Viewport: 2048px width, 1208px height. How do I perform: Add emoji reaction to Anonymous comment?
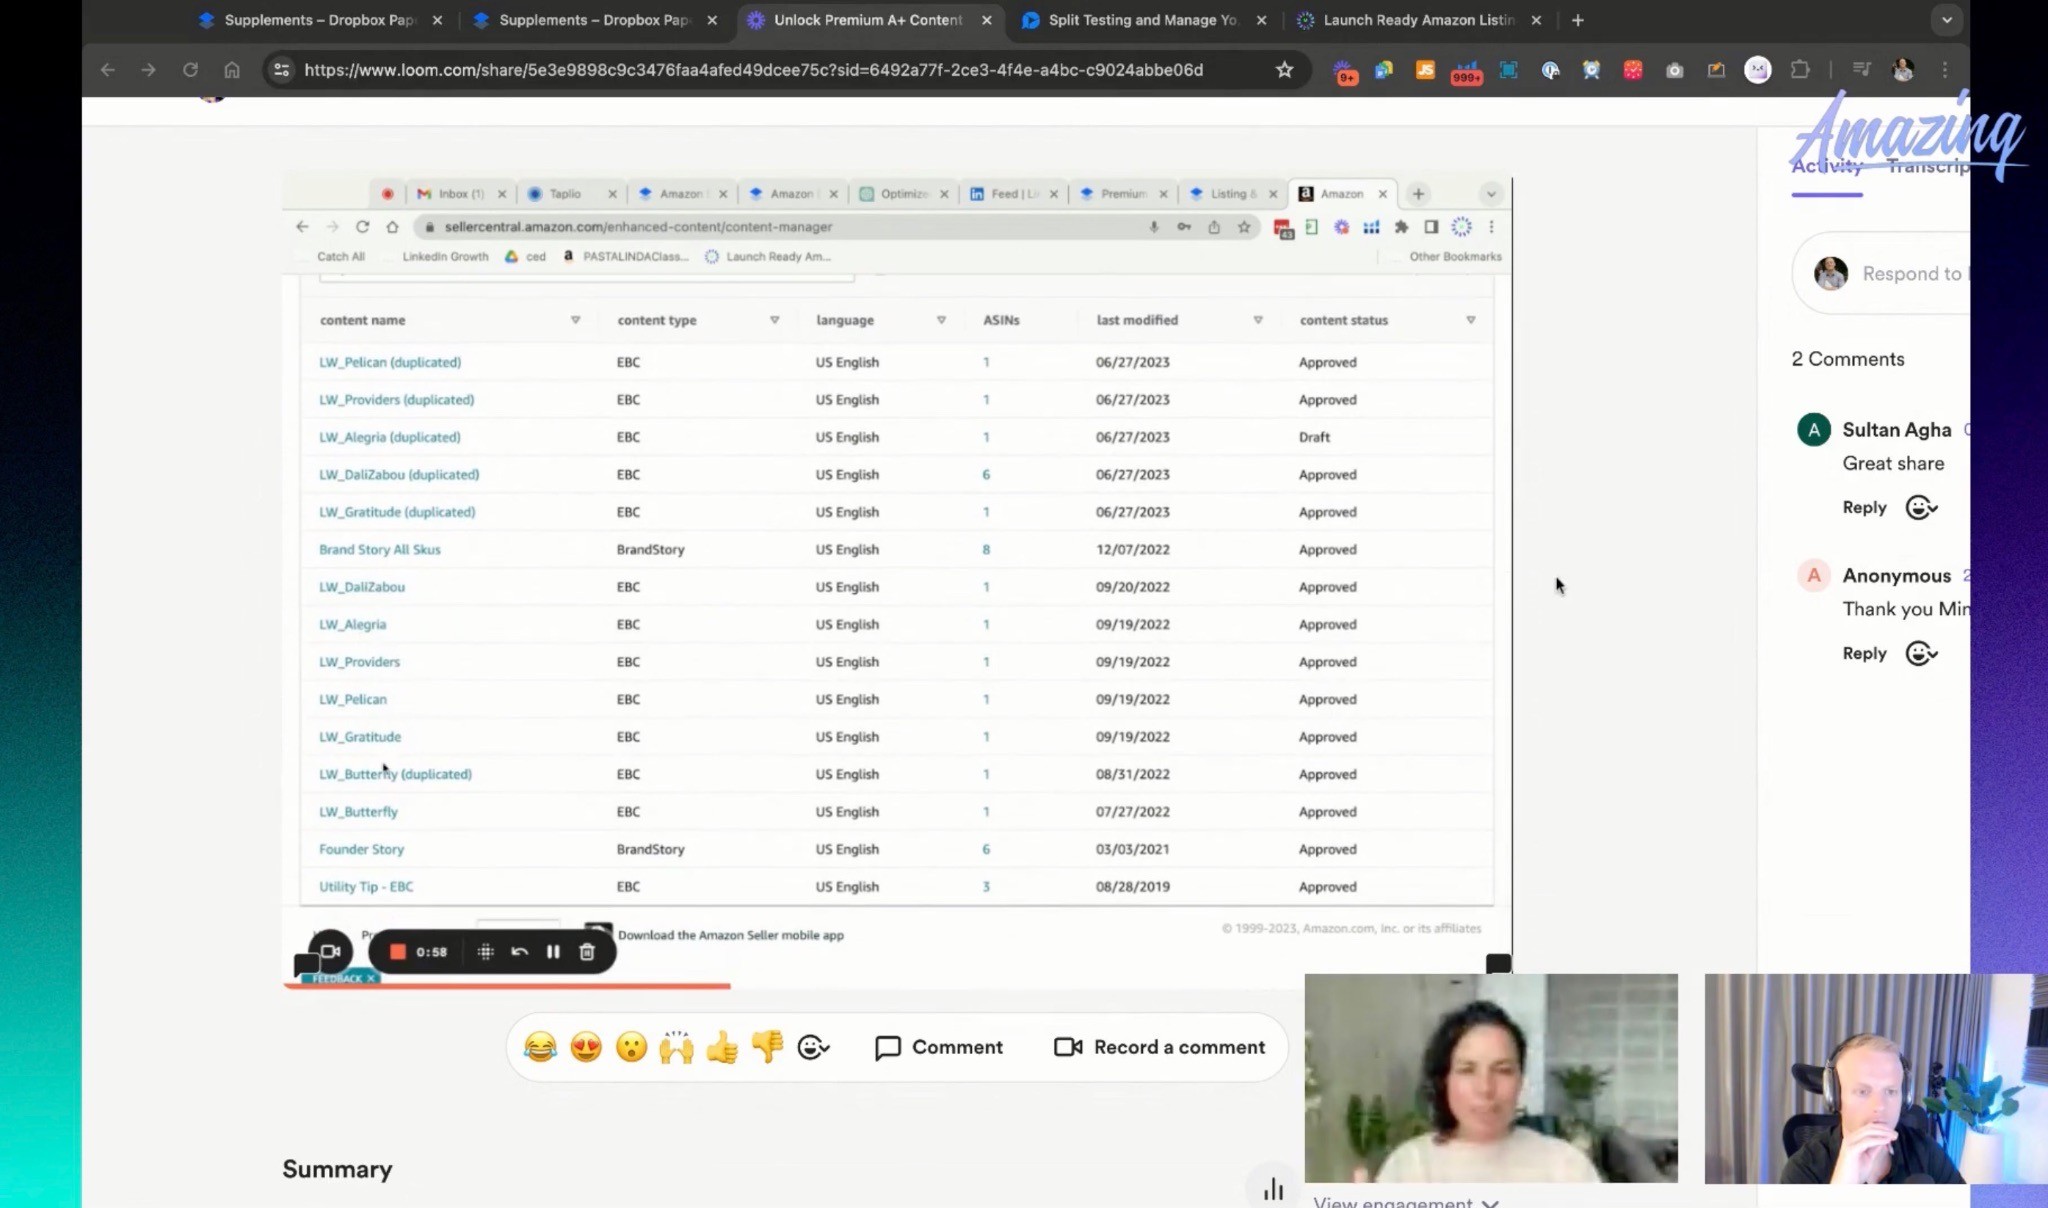(1921, 654)
